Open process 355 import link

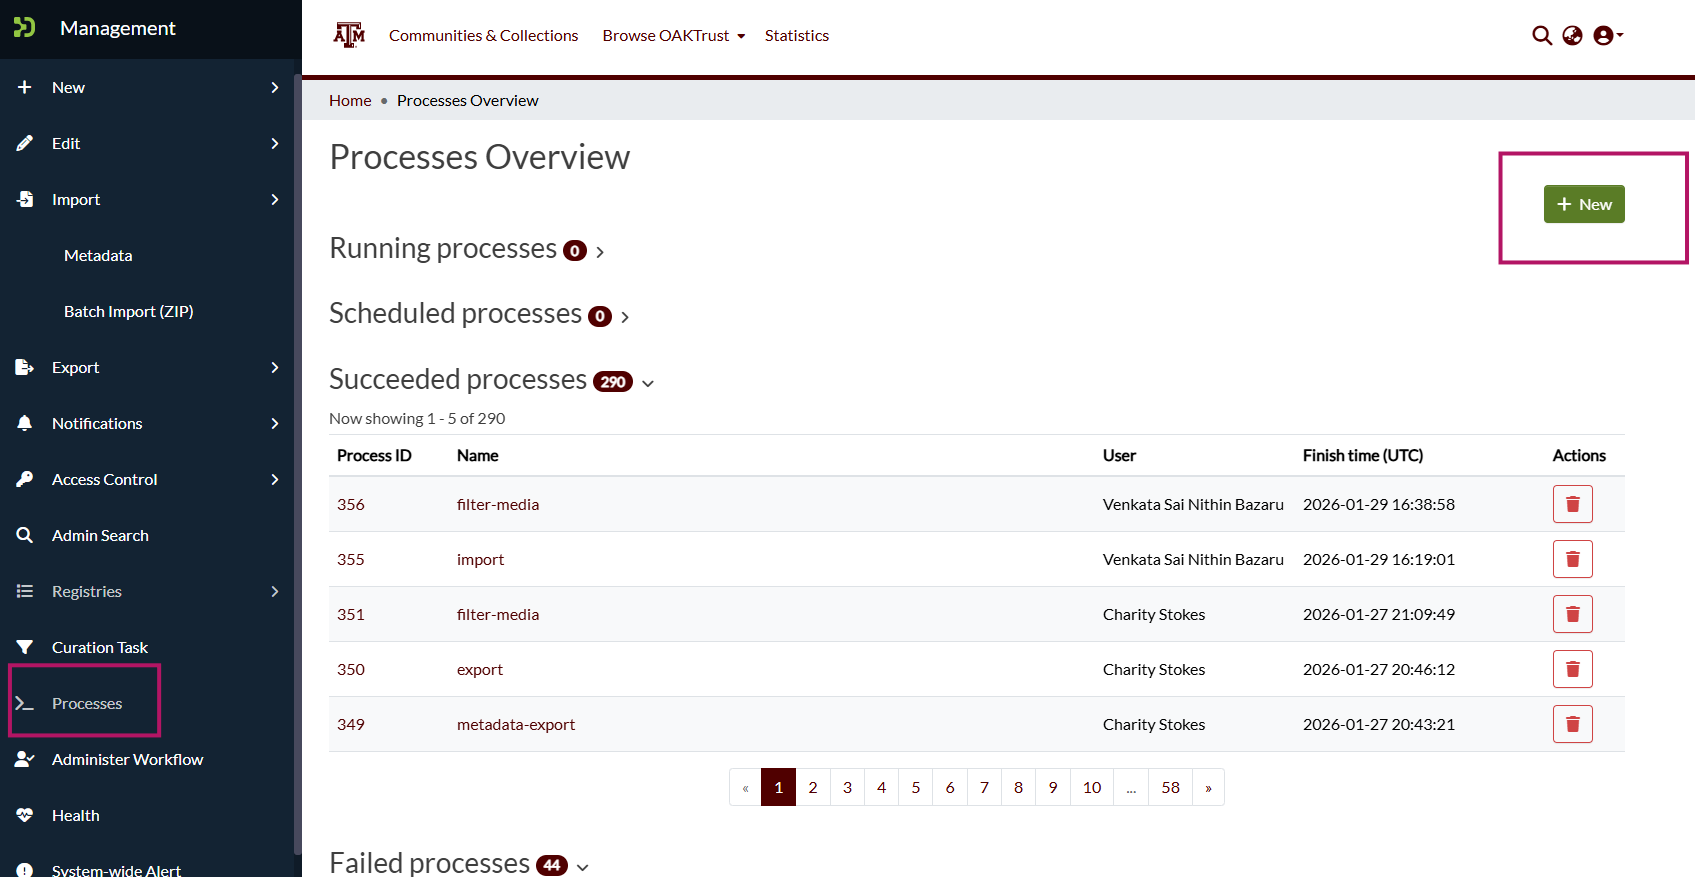480,560
